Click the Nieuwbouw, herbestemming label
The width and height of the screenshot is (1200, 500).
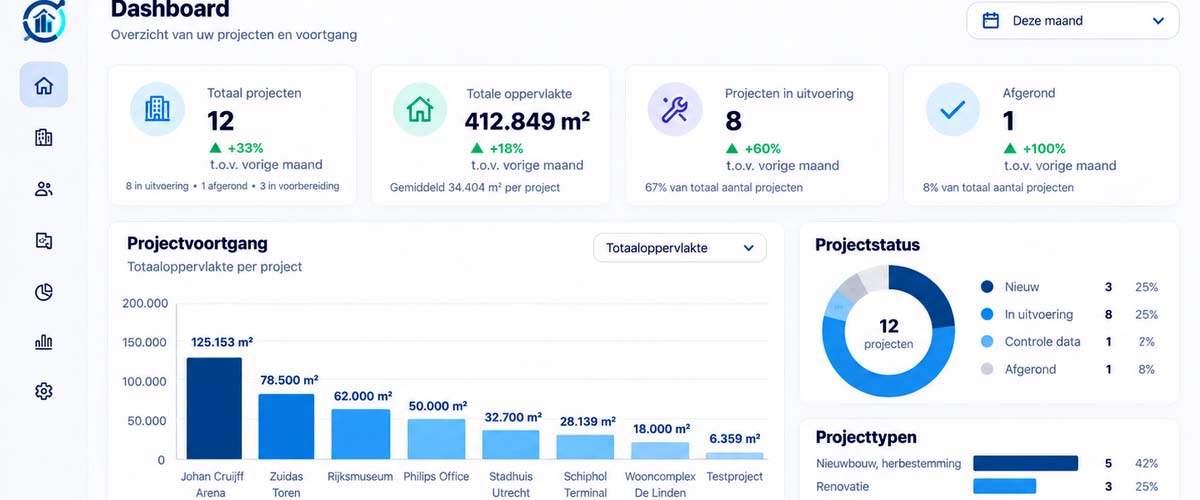click(888, 463)
